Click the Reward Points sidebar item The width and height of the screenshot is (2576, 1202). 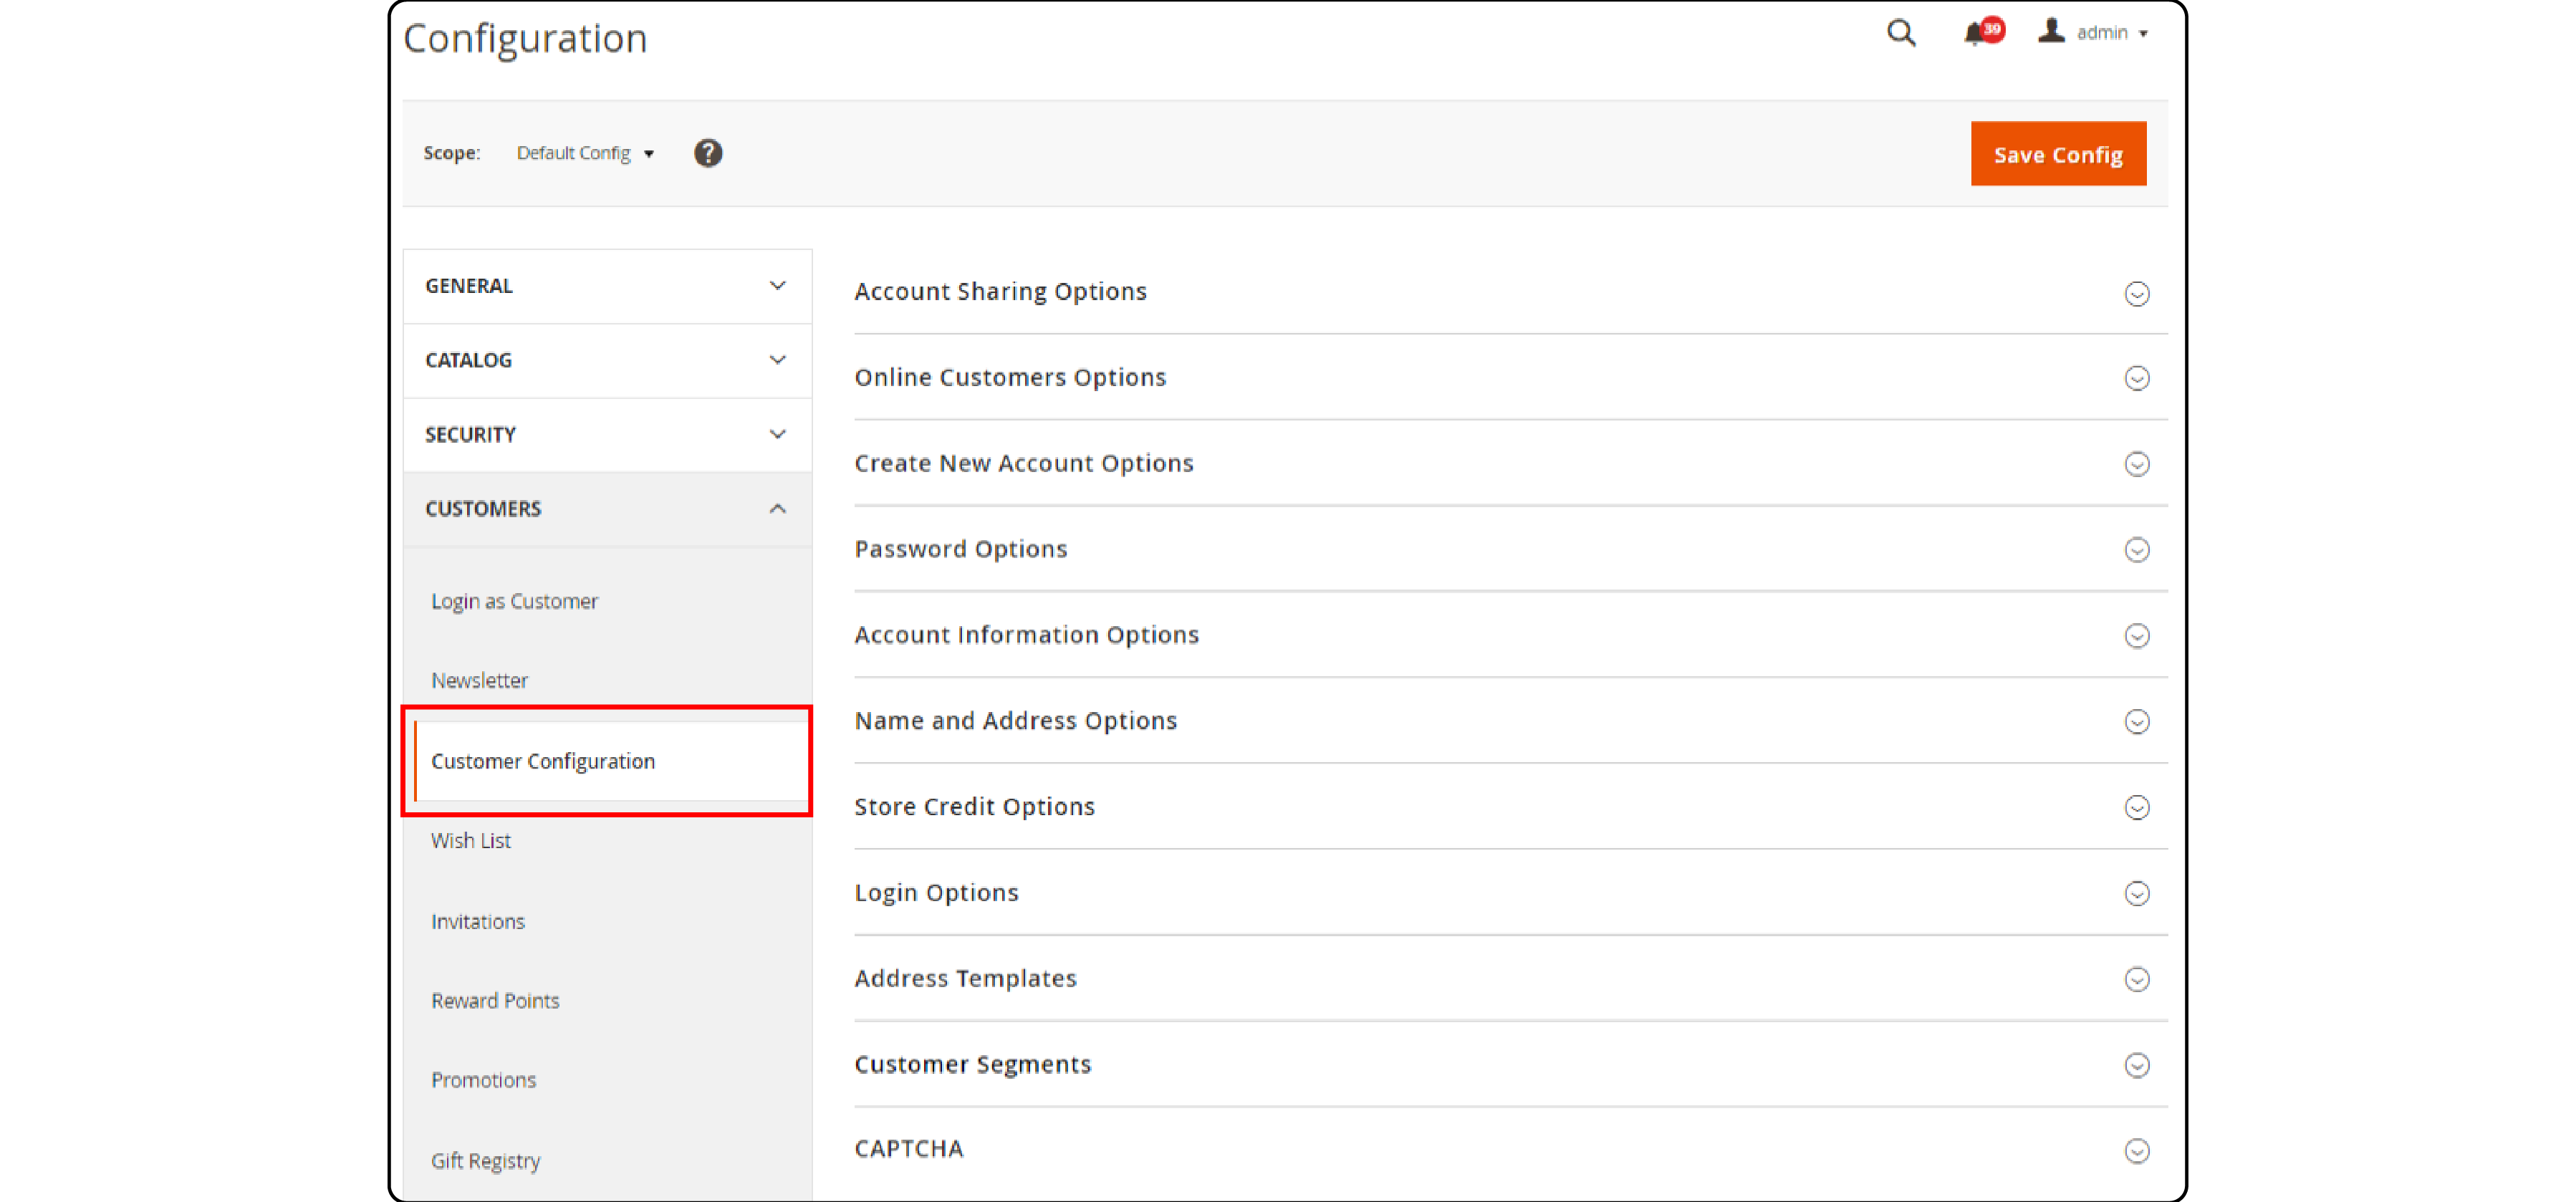(493, 1000)
